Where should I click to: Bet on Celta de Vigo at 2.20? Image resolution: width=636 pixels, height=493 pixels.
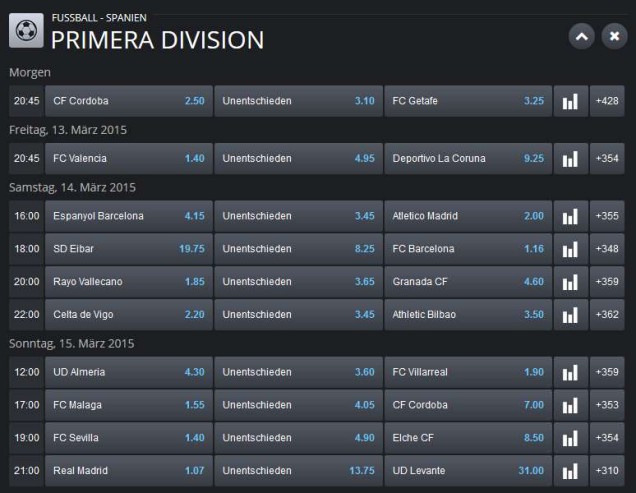(129, 315)
